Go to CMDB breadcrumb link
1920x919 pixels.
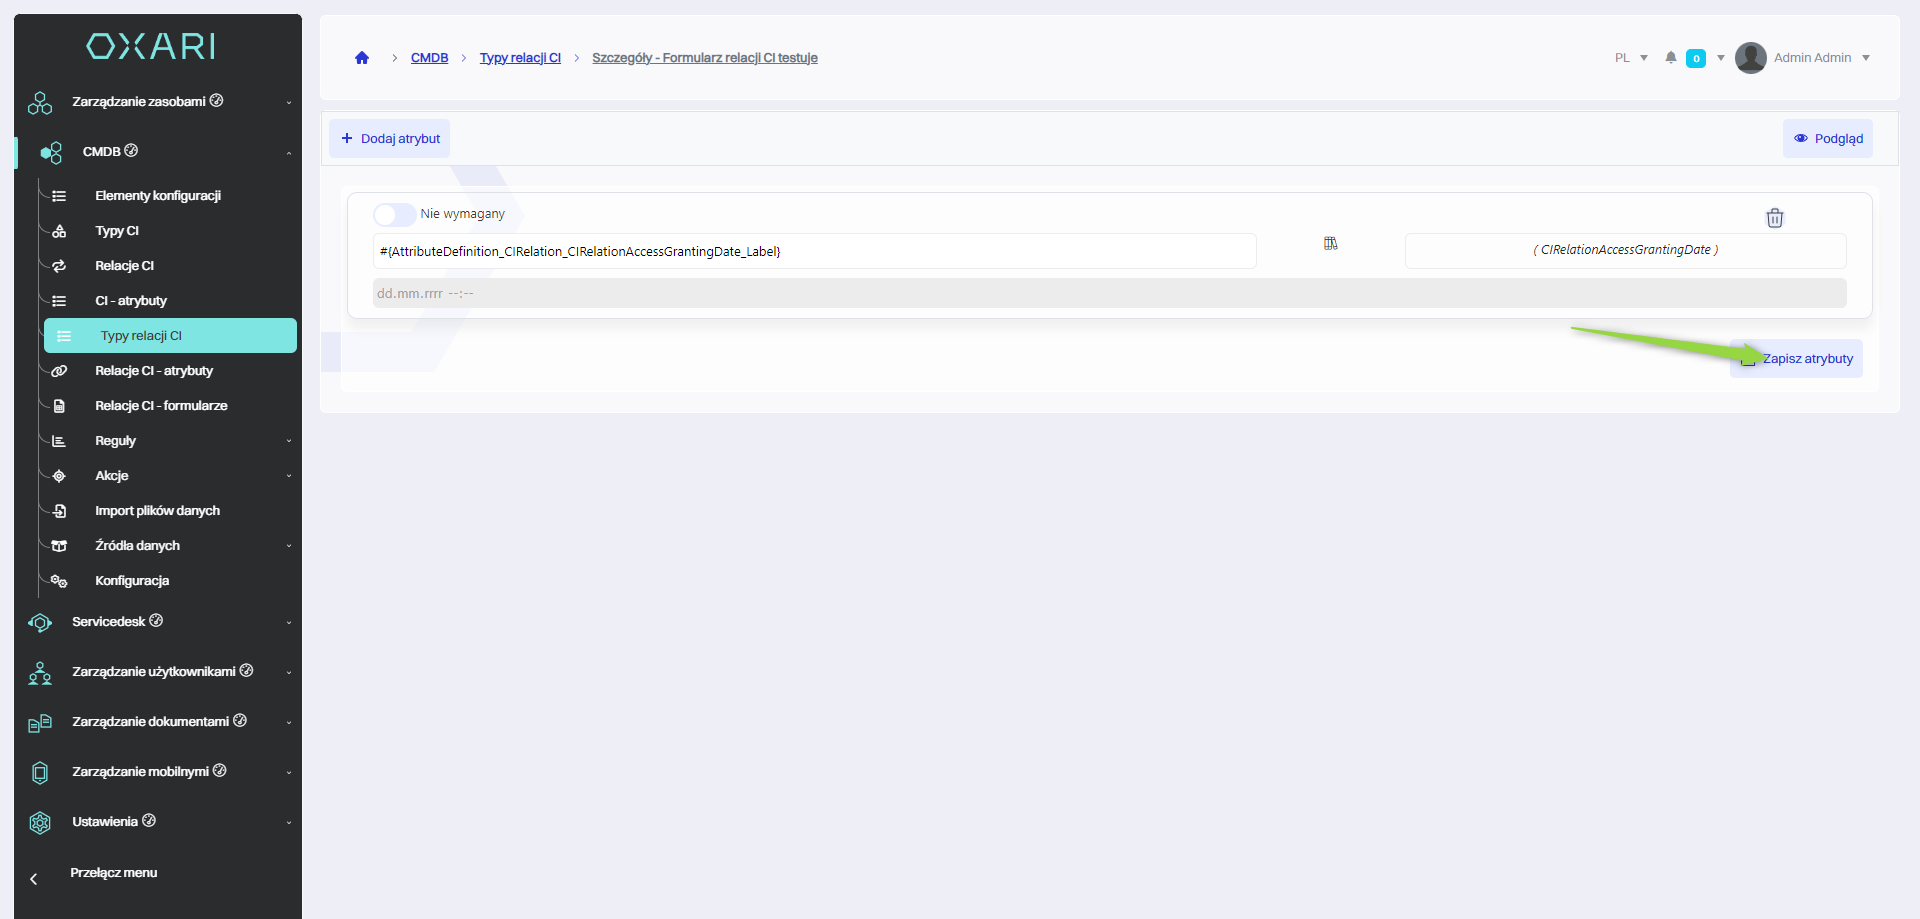pos(429,58)
